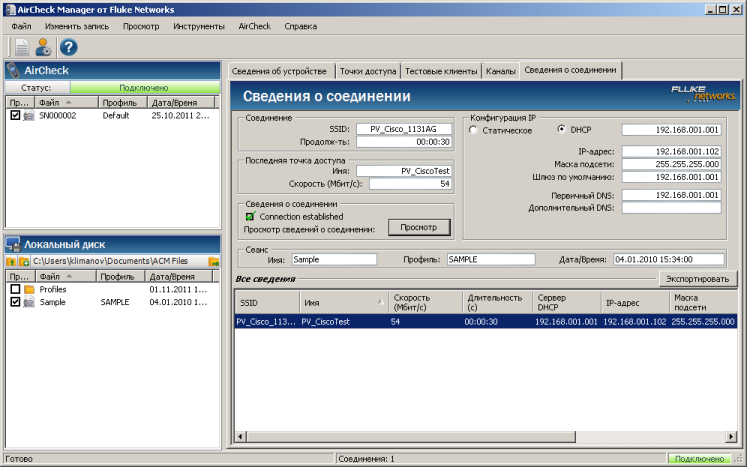Click the Маска подсети field 255.255.255.000
This screenshot has height=467, width=747.
(671, 164)
